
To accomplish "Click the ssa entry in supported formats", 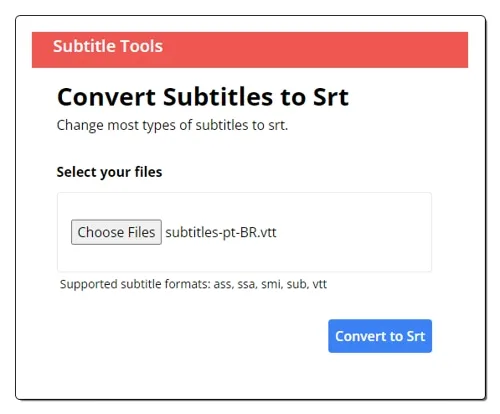I will pyautogui.click(x=247, y=284).
